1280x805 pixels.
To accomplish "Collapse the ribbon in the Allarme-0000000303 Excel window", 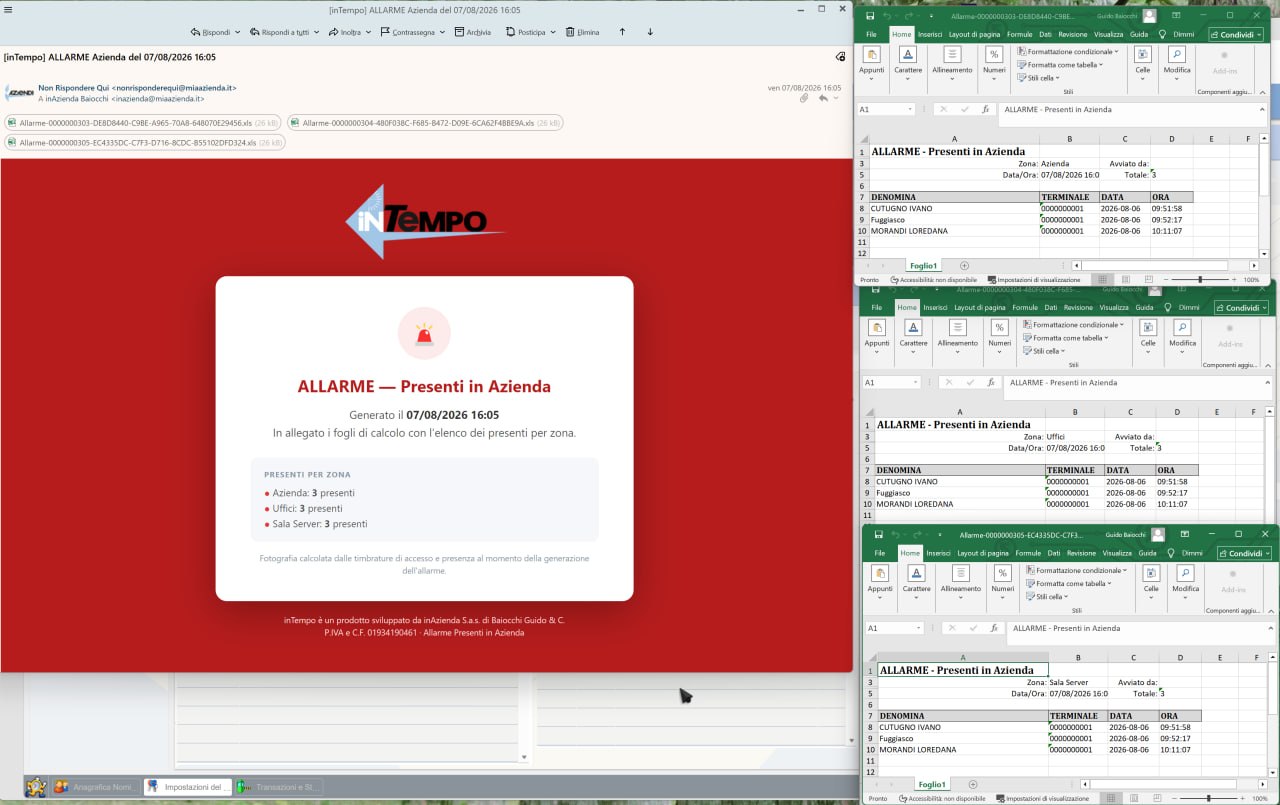I will (x=1260, y=90).
